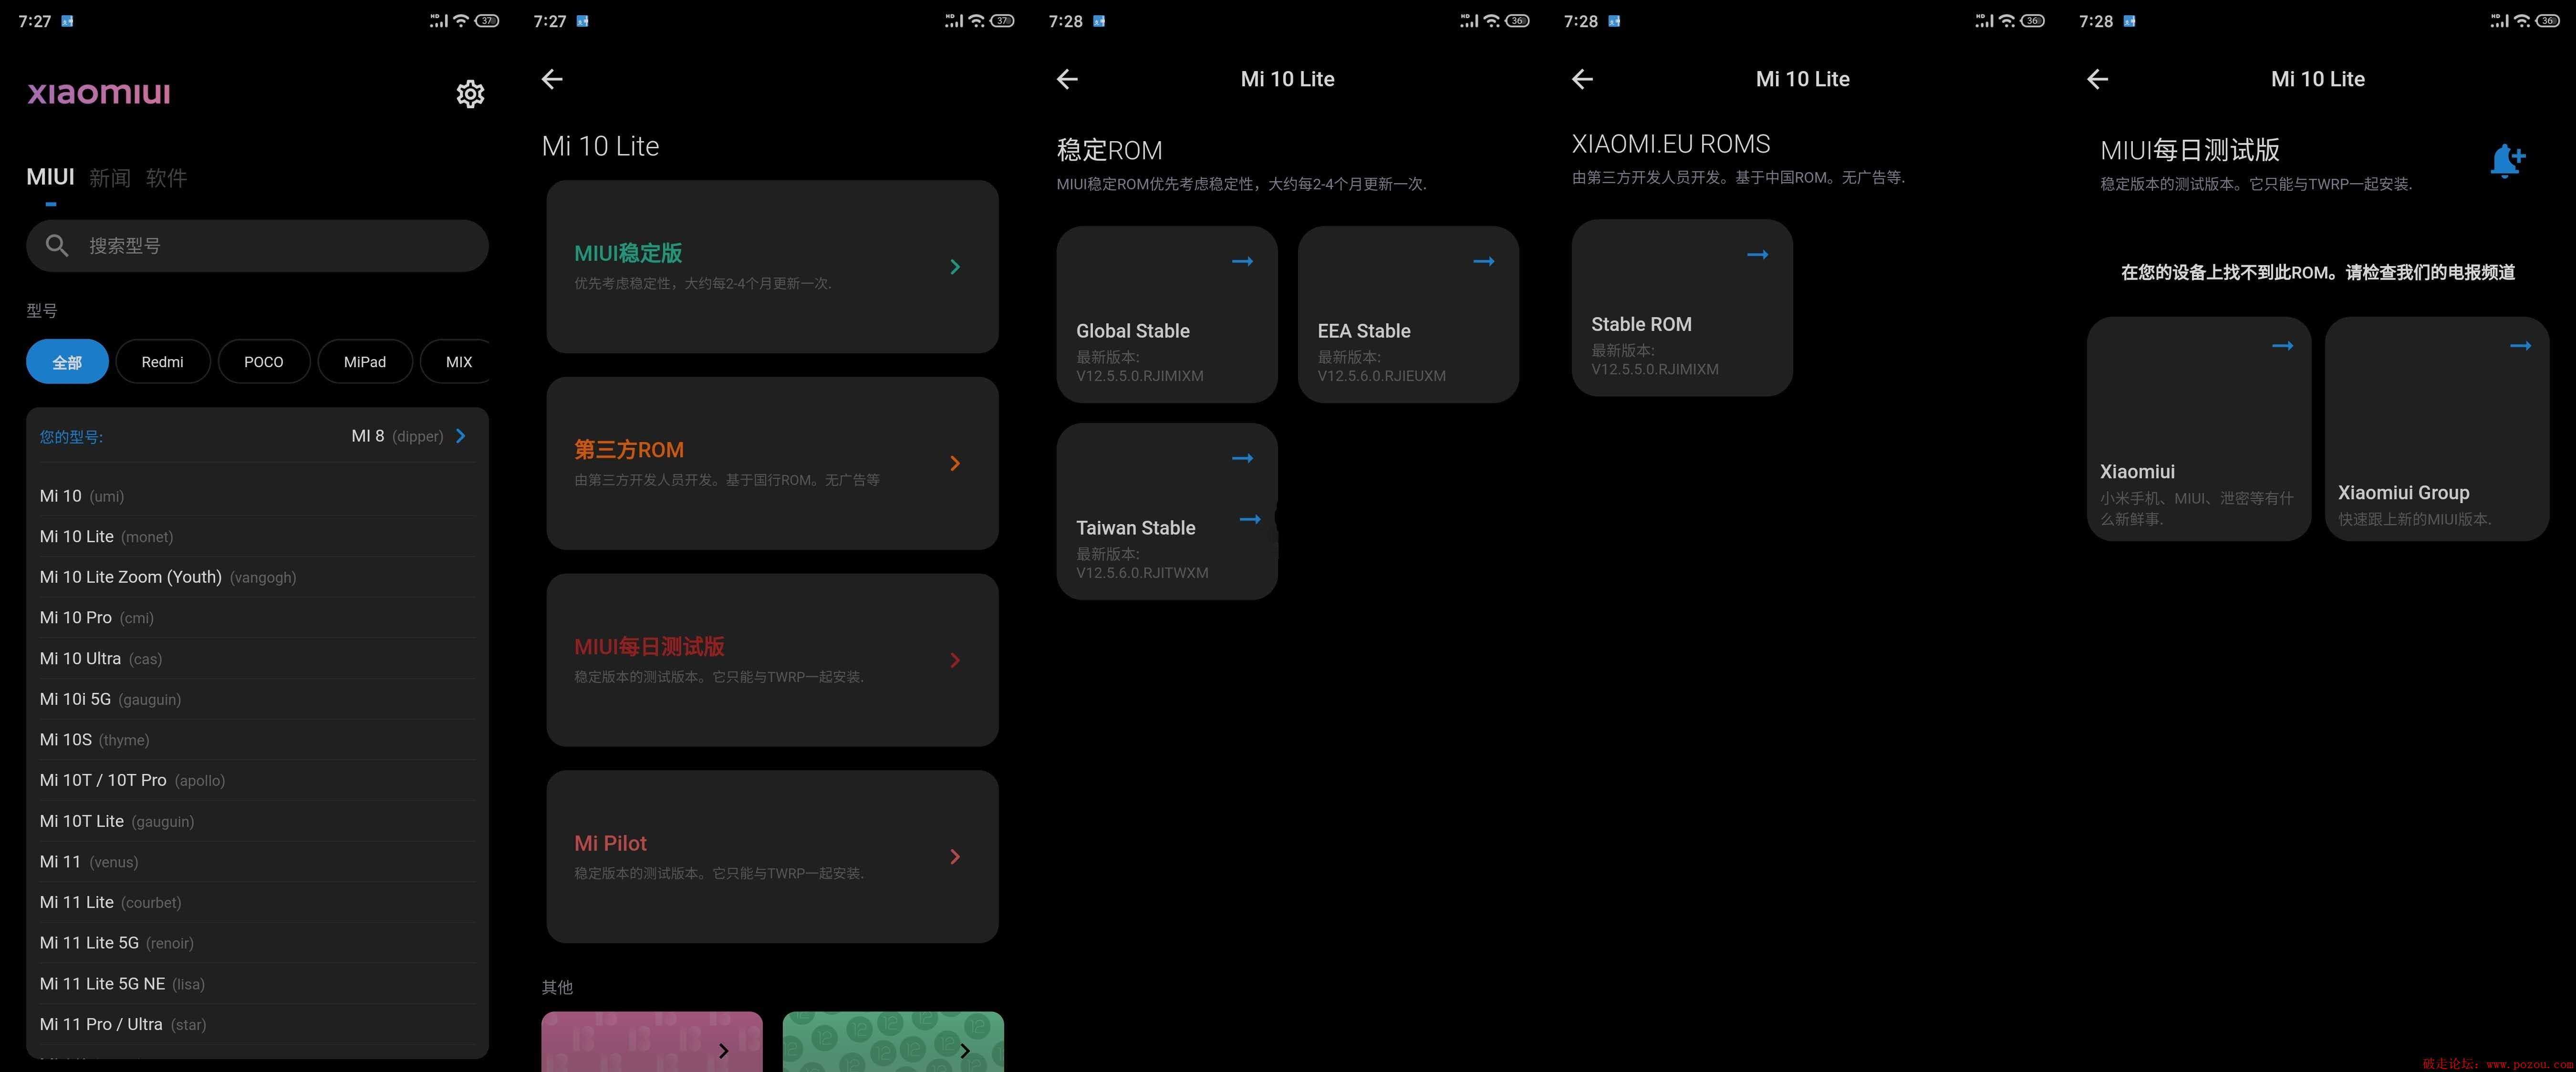The width and height of the screenshot is (2576, 1072).
Task: Open Mi 10T / 10T Pro (apollo) entry
Action: 257,780
